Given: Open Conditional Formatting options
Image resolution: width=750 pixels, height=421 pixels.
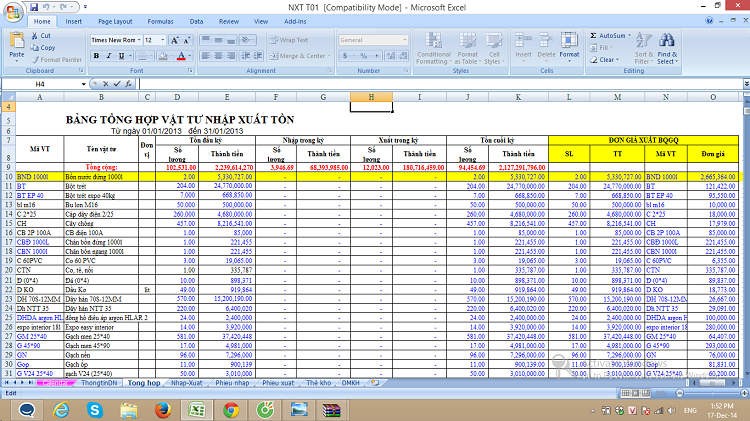Looking at the screenshot, I should tap(433, 48).
